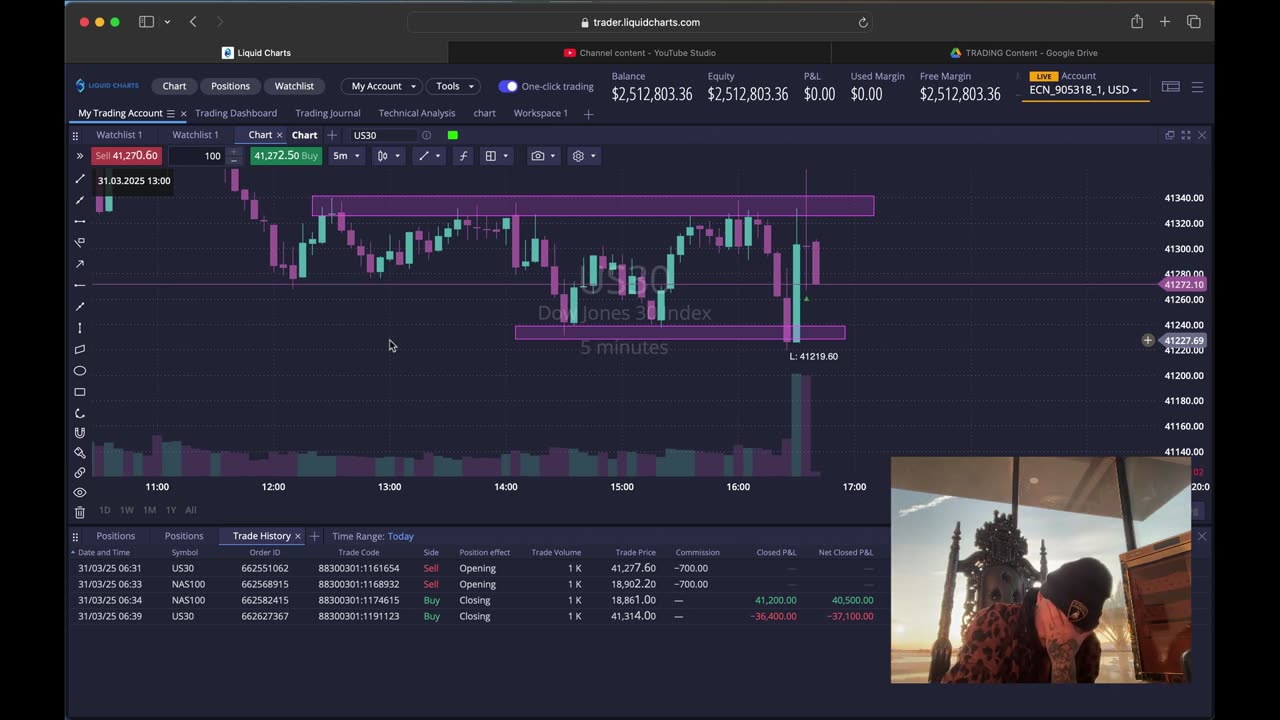The width and height of the screenshot is (1280, 720).
Task: Toggle One-click trading switch
Action: (508, 86)
